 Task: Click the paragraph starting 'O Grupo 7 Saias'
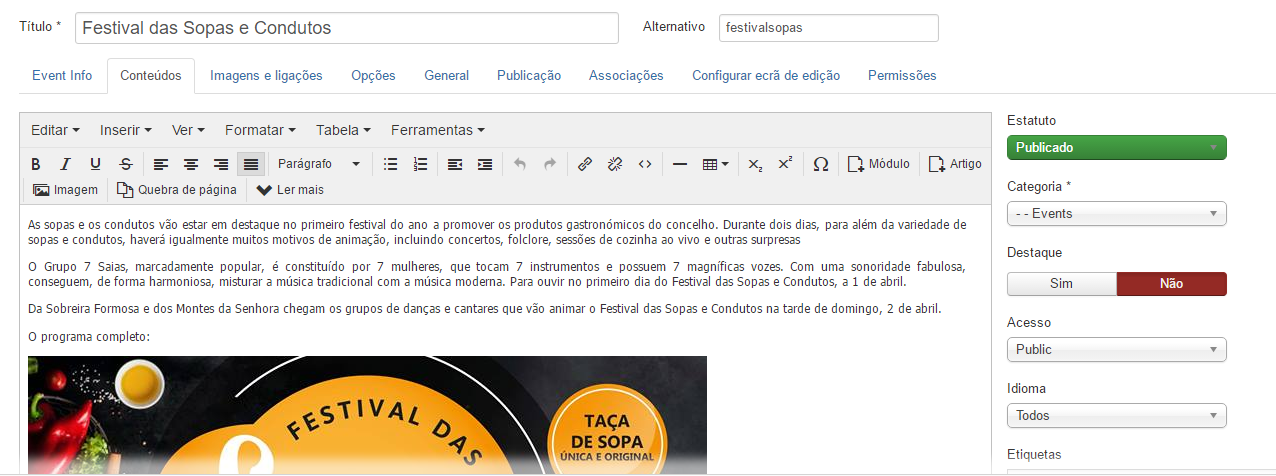497,275
